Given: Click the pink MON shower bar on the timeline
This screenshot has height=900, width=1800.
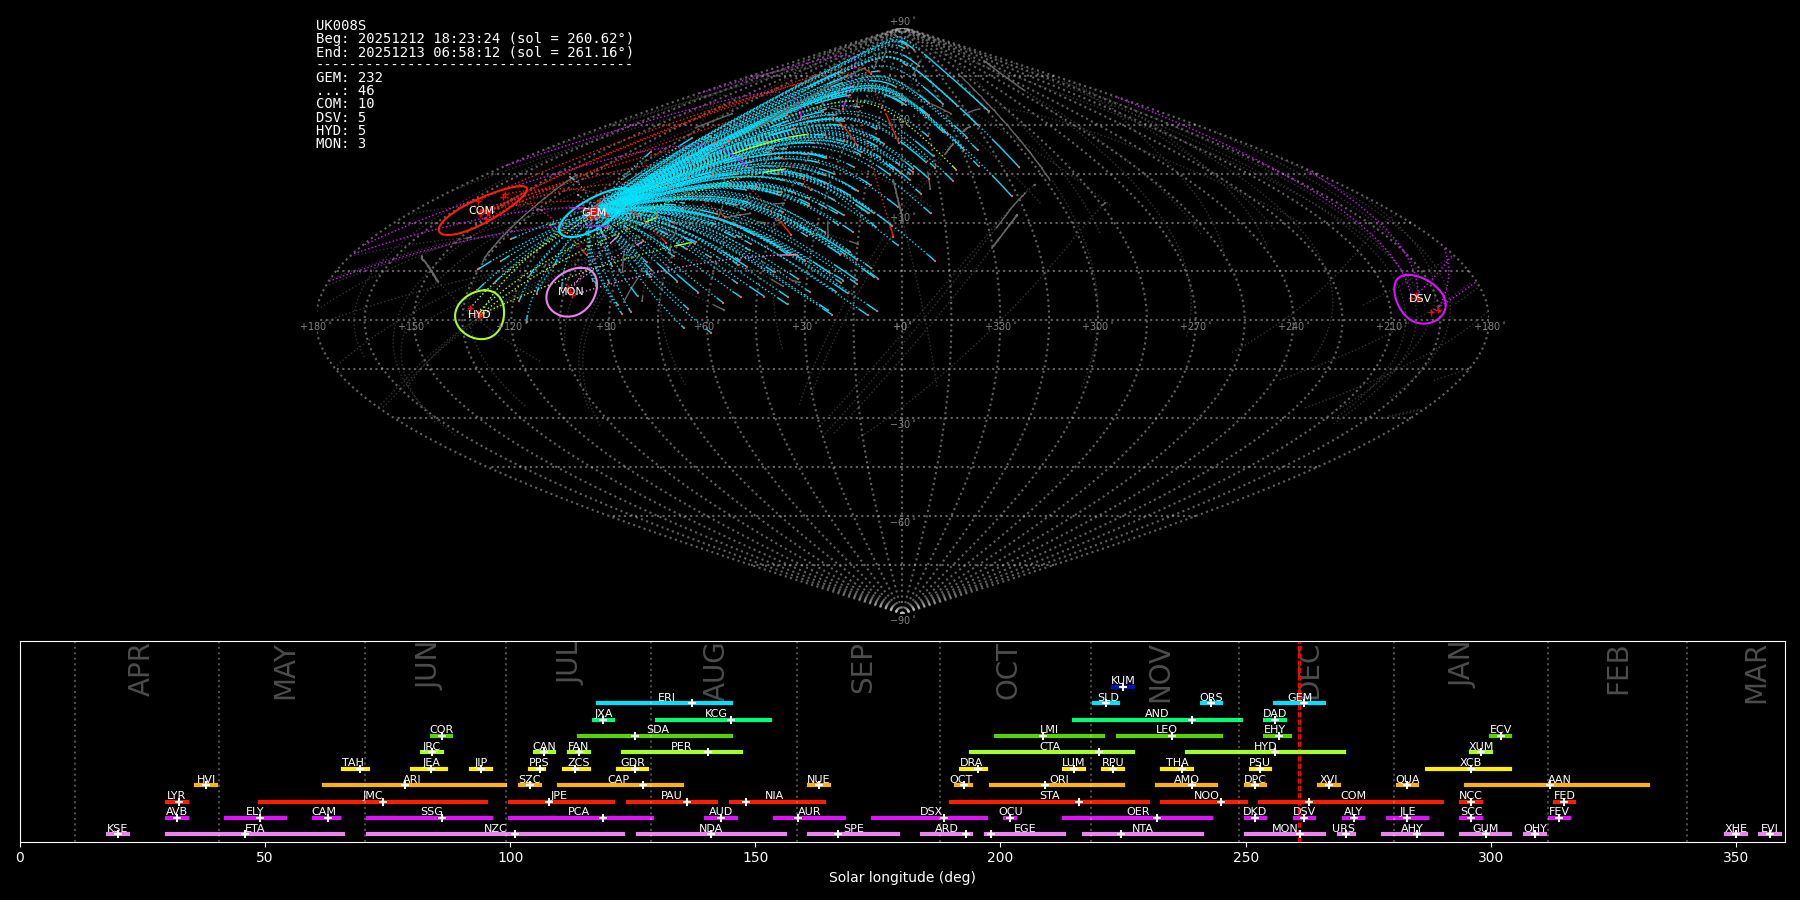Looking at the screenshot, I should tap(1285, 834).
